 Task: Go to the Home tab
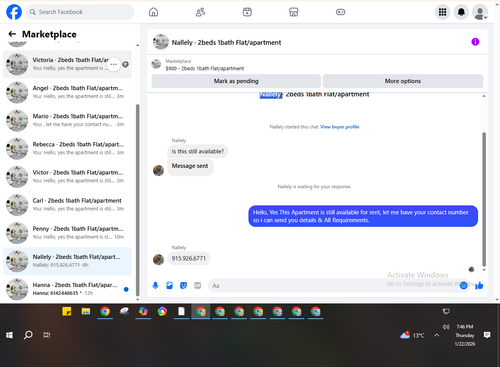153,12
